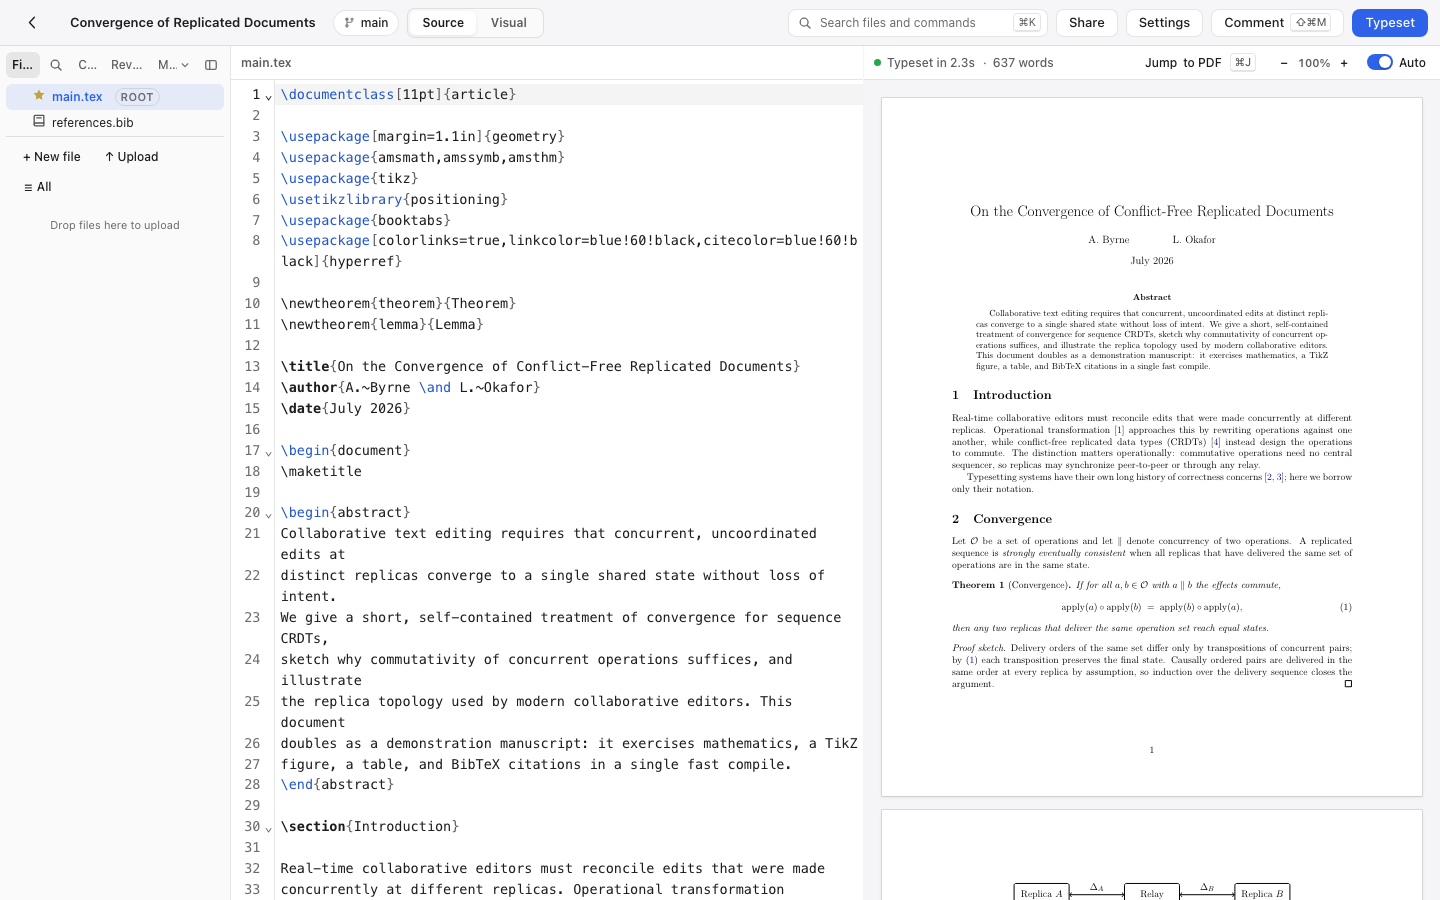The width and height of the screenshot is (1440, 900).
Task: Switch to Source editor mode
Action: [443, 22]
